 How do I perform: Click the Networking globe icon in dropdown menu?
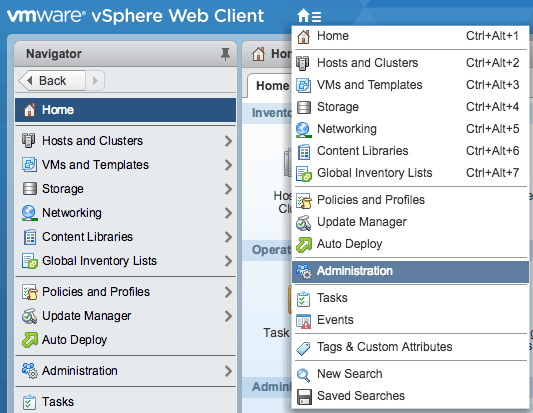pos(303,130)
